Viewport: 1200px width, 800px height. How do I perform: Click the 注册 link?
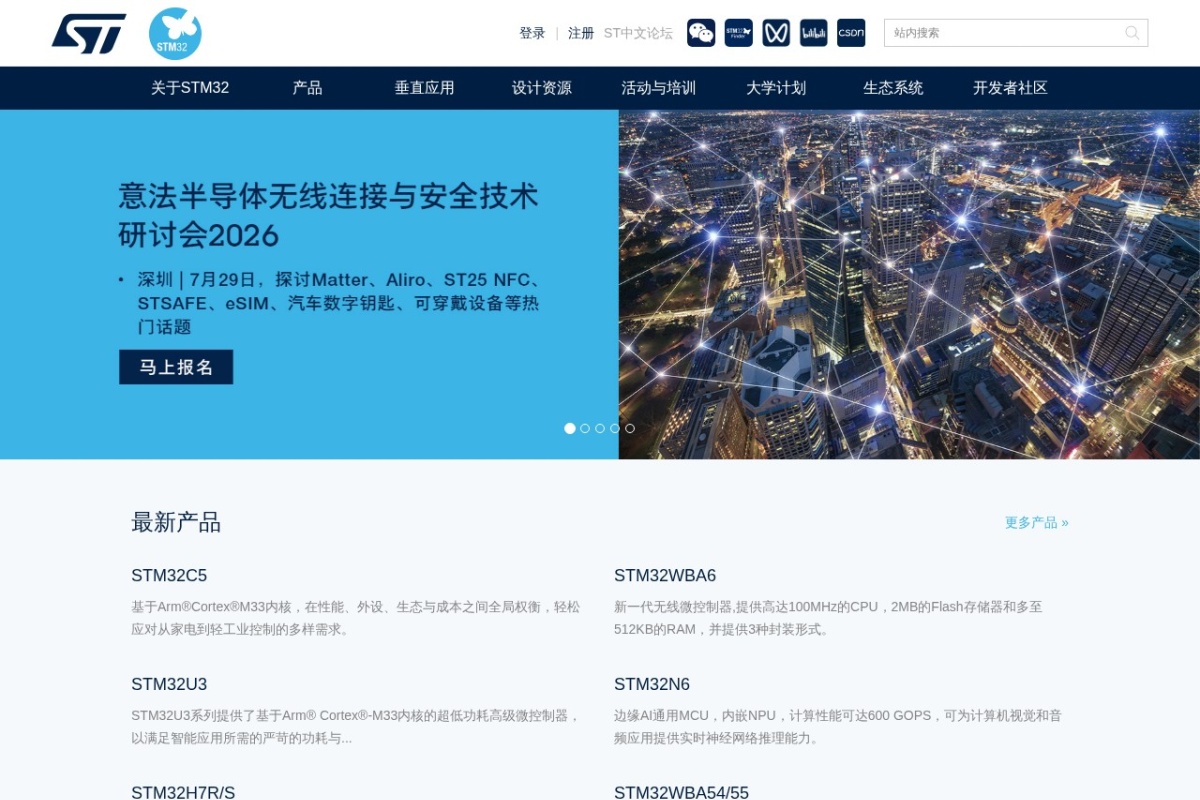581,33
